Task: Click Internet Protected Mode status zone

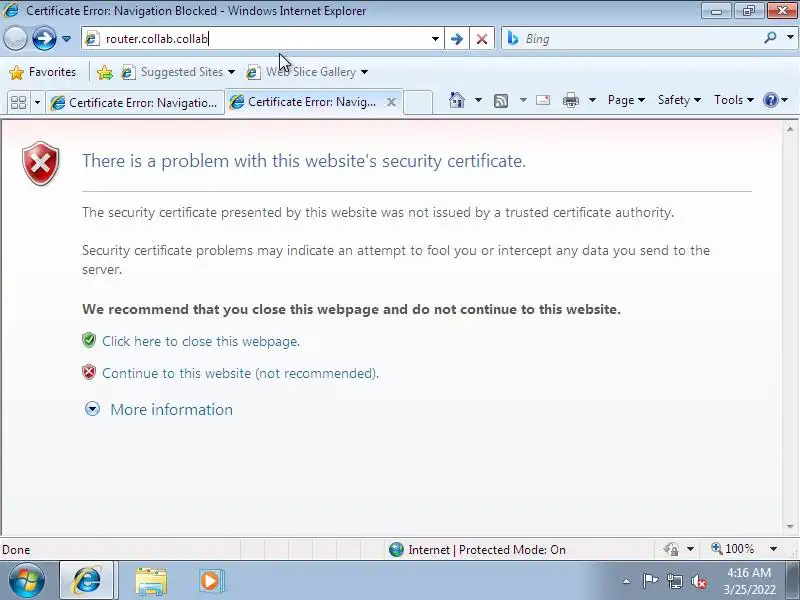Action: (x=477, y=549)
